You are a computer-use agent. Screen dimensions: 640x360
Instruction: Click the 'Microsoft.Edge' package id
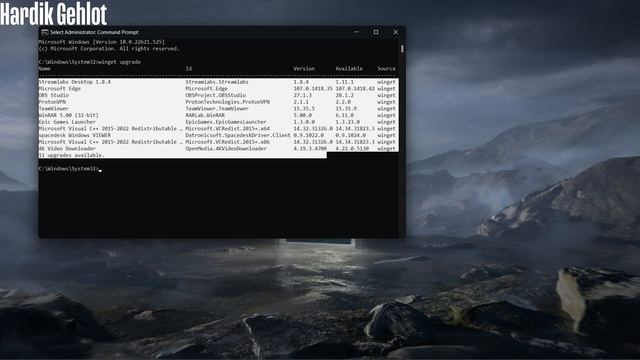207,89
